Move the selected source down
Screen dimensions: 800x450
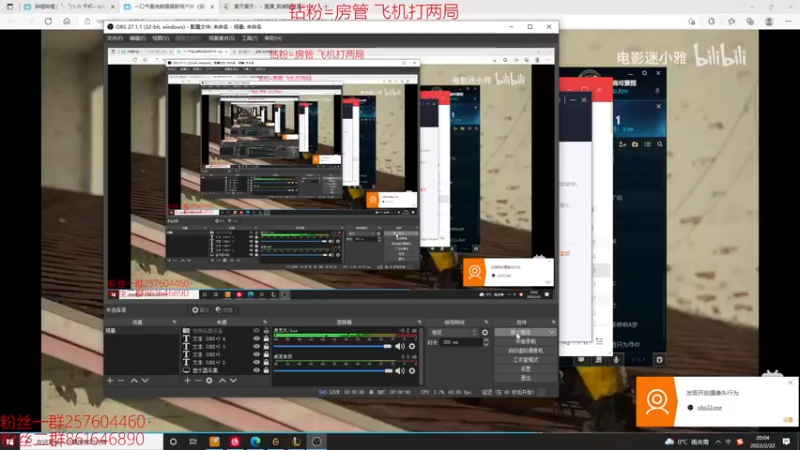tap(233, 381)
